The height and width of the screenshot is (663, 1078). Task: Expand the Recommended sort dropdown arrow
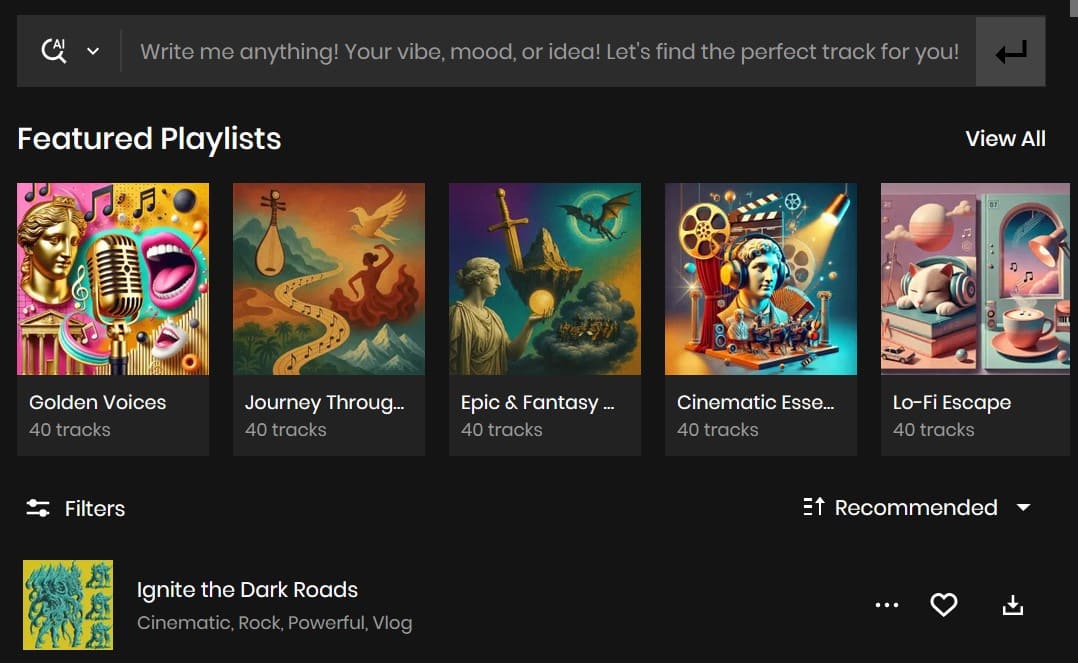click(1023, 507)
